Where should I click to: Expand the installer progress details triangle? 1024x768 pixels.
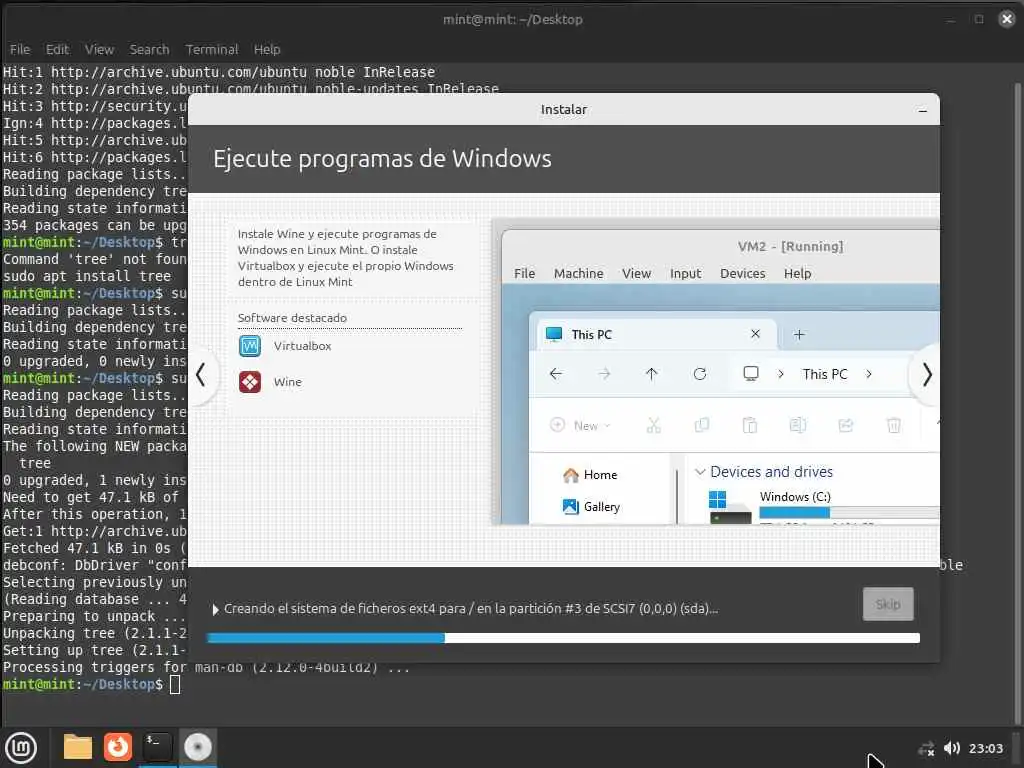click(x=216, y=609)
